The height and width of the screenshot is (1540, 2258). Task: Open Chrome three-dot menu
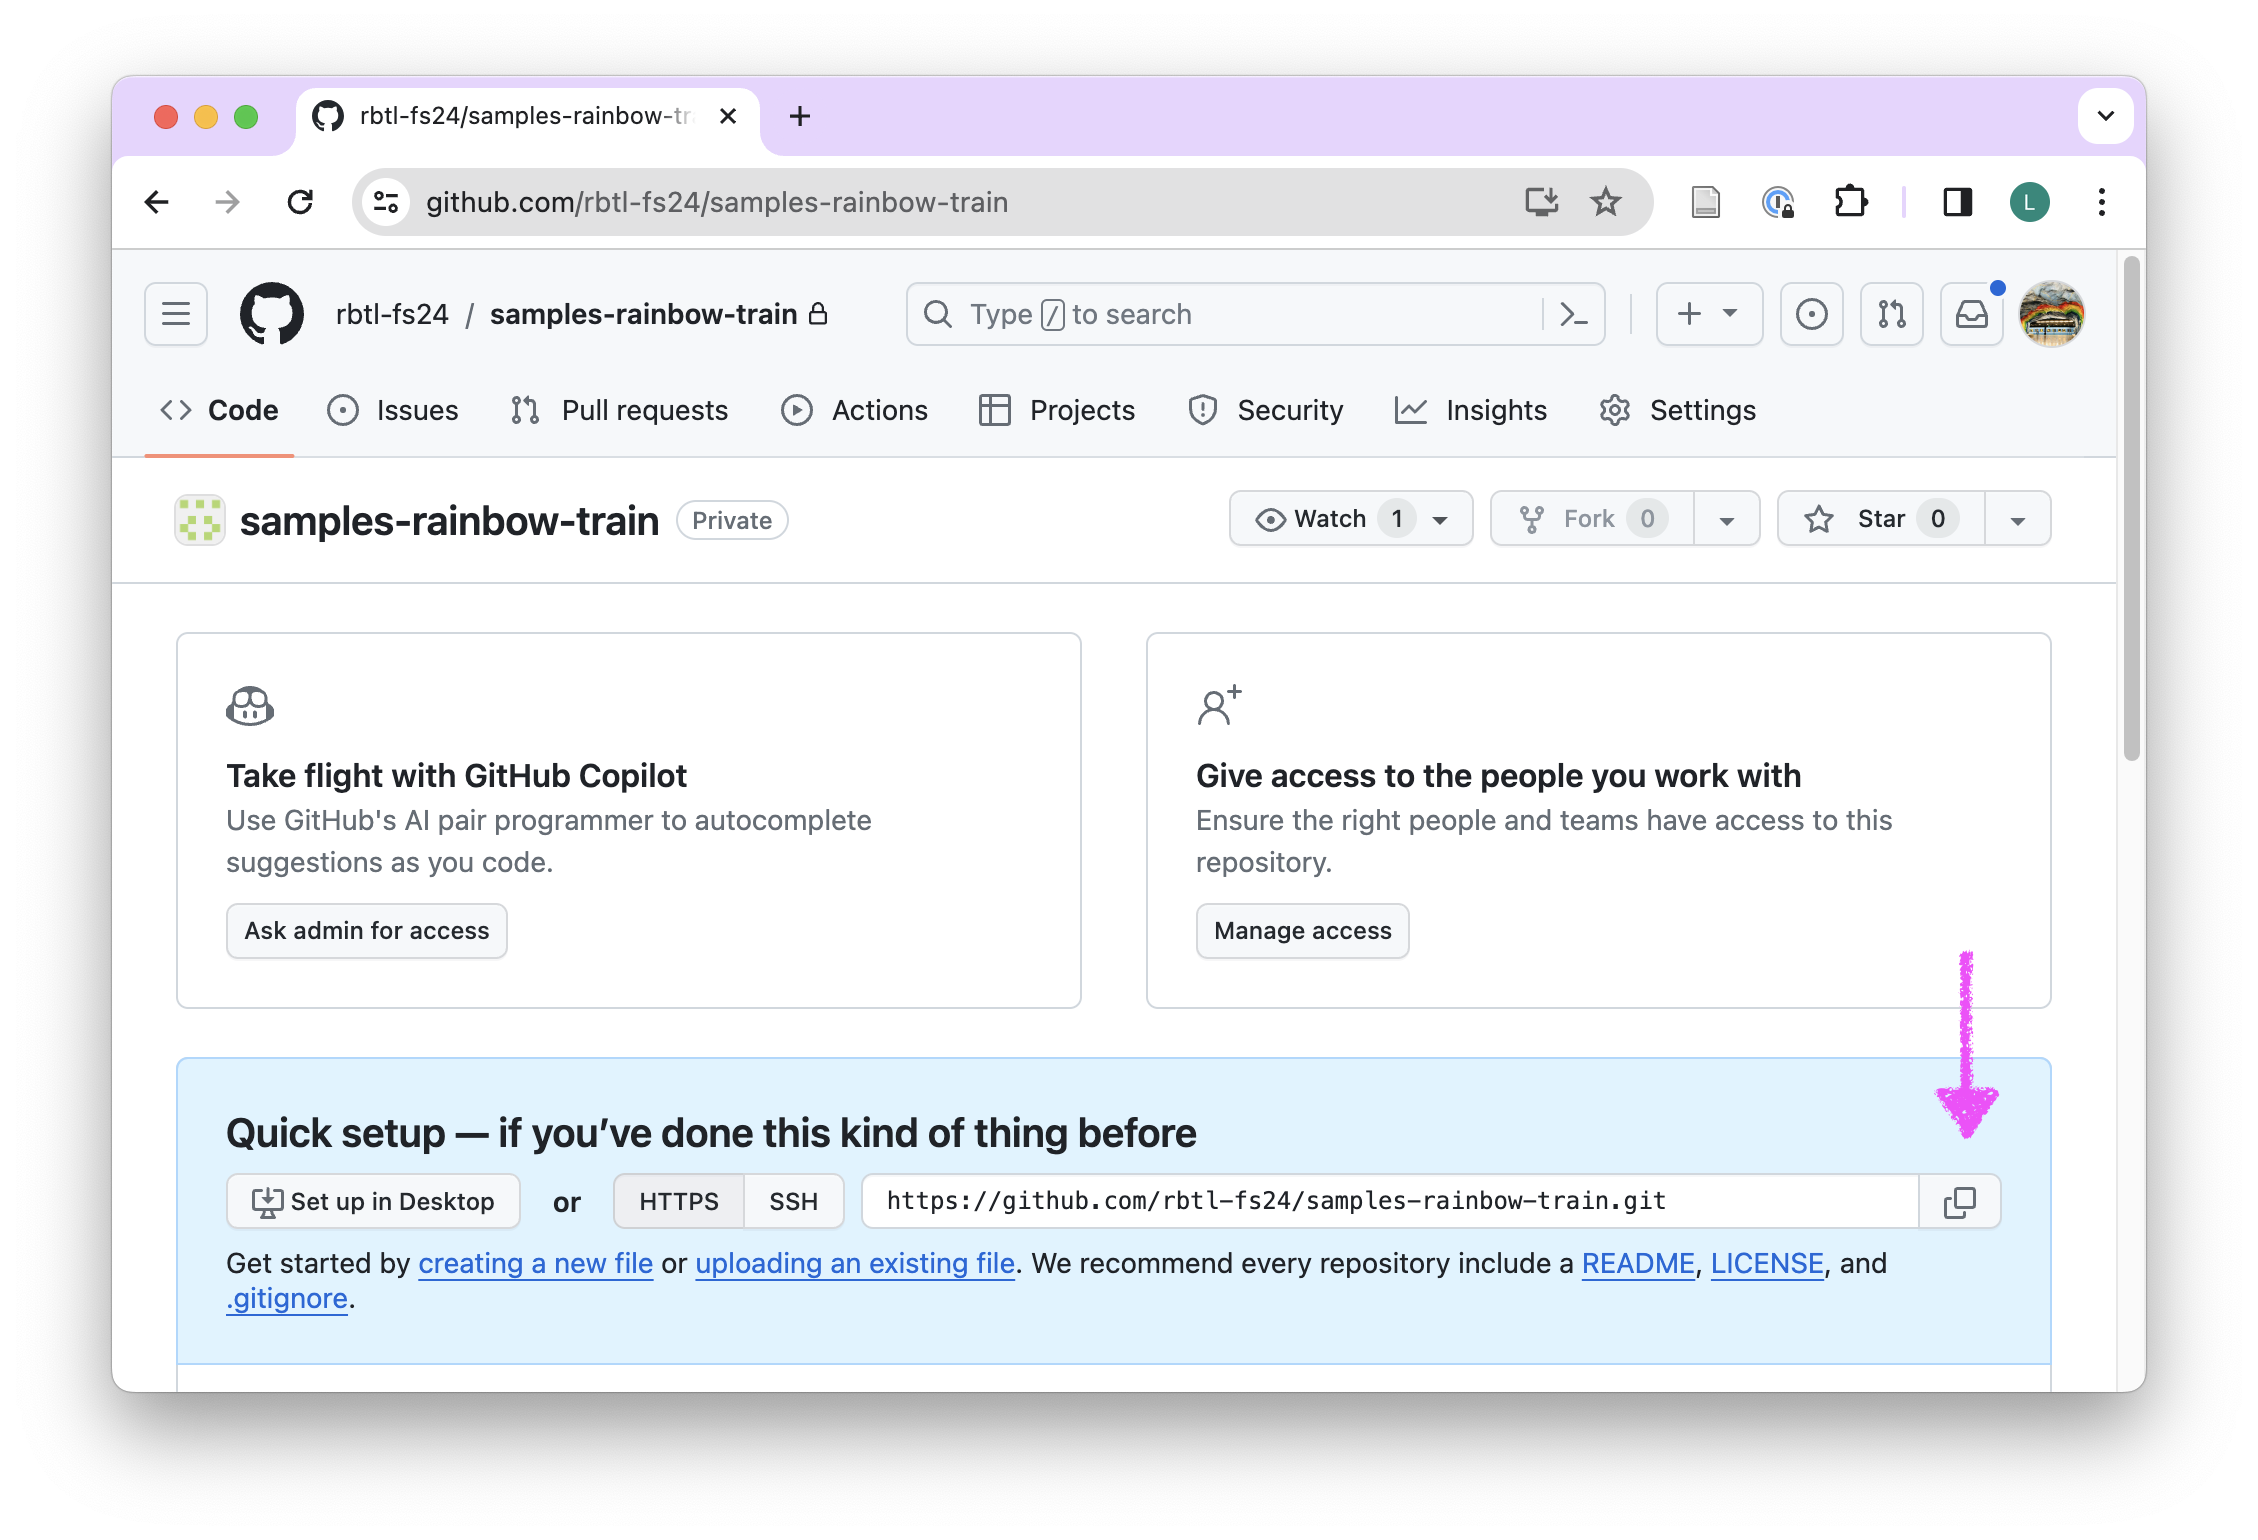pos(2102,202)
